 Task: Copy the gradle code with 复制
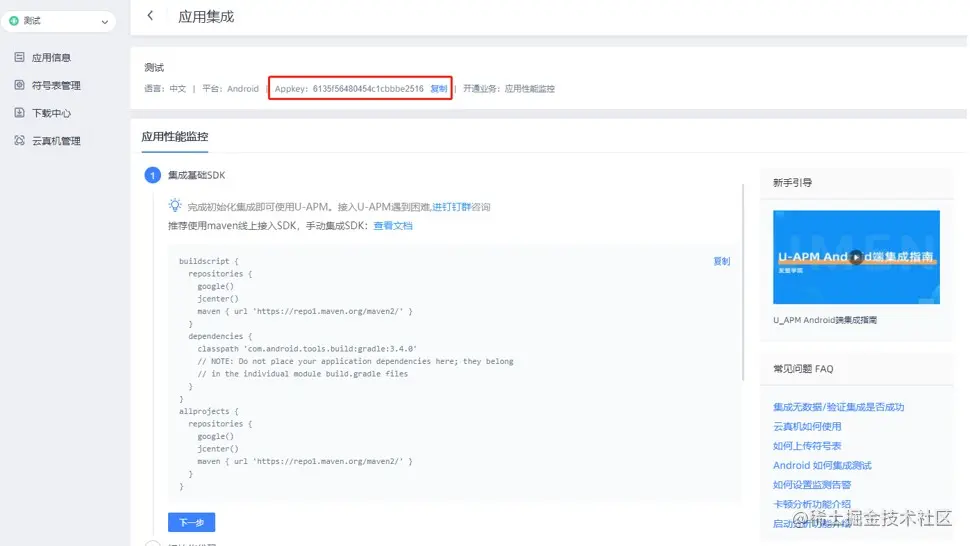(x=721, y=261)
